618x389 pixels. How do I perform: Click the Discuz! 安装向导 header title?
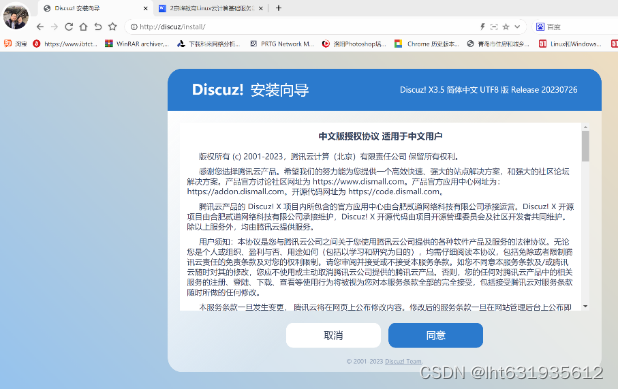pos(250,90)
